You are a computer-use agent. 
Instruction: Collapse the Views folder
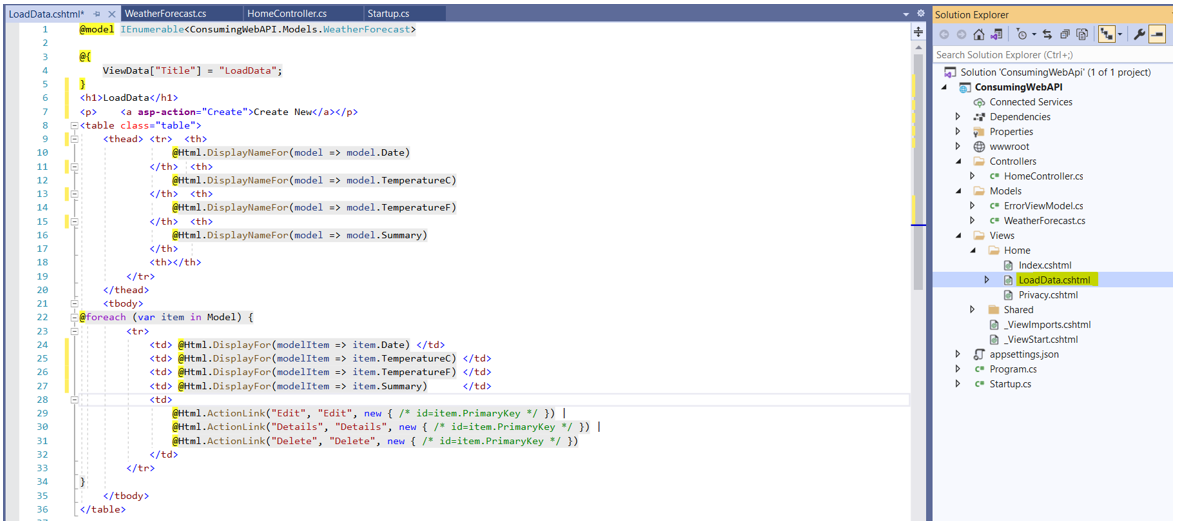958,236
